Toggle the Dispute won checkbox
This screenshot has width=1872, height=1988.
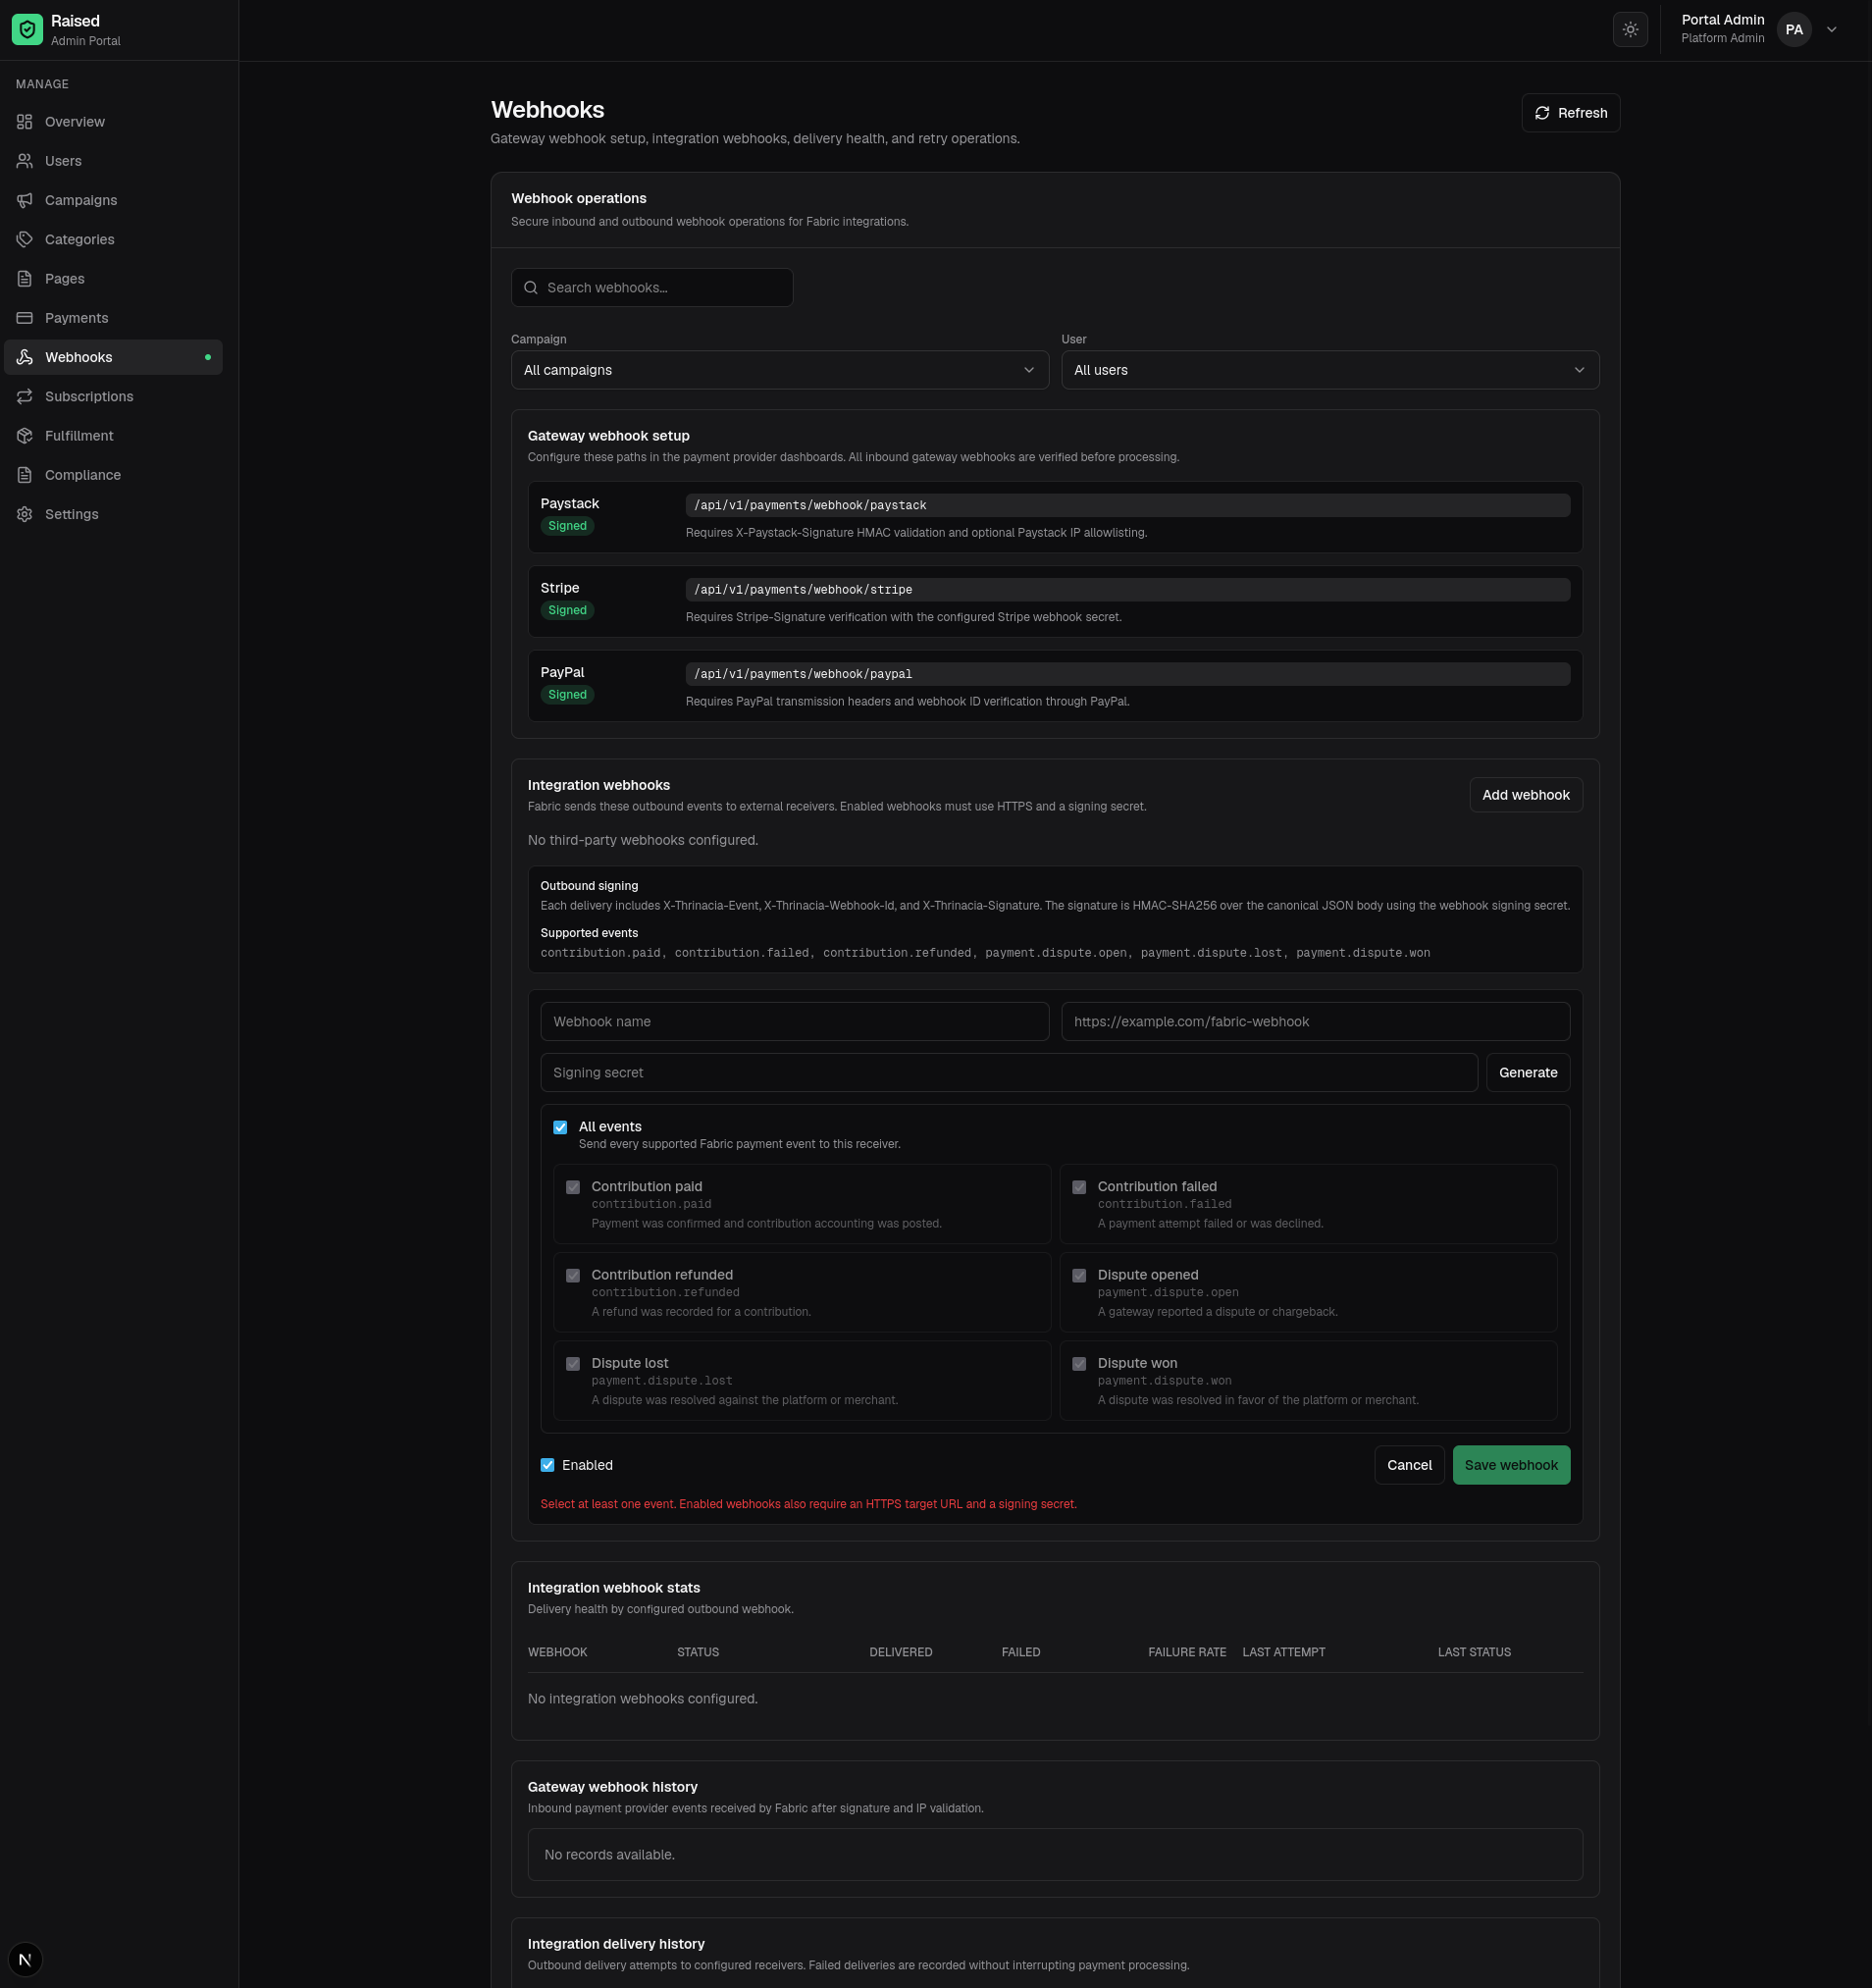tap(1079, 1363)
